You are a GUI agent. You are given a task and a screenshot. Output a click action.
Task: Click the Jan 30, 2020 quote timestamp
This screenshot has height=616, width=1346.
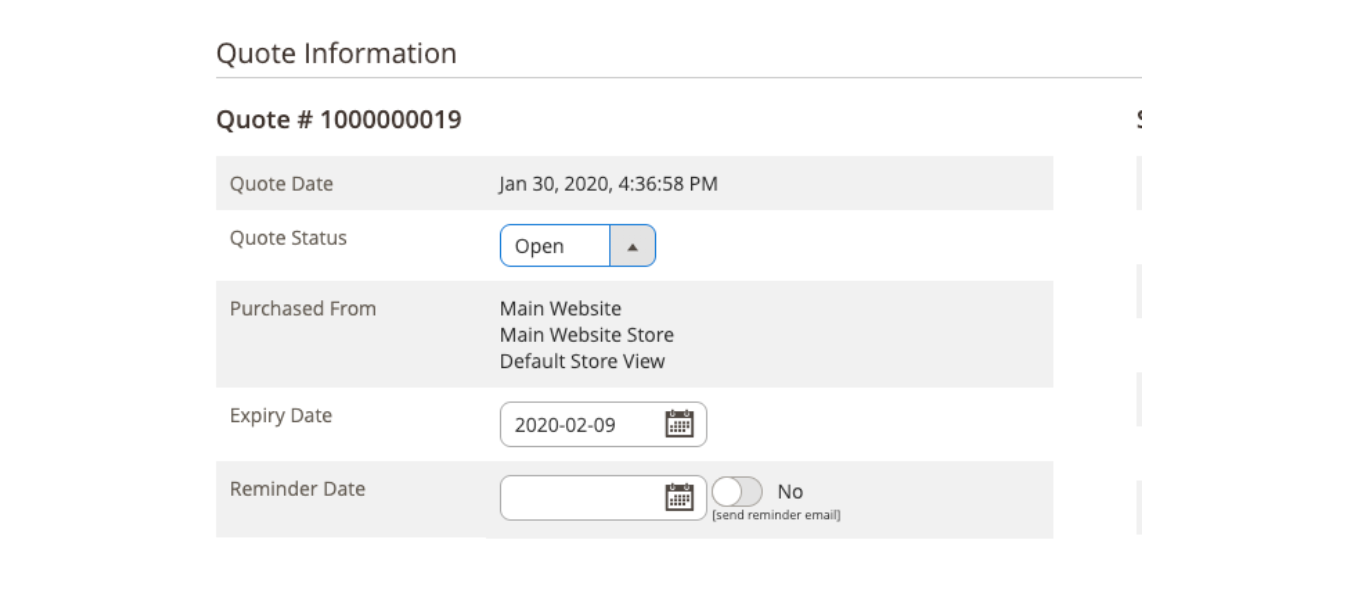(x=608, y=184)
